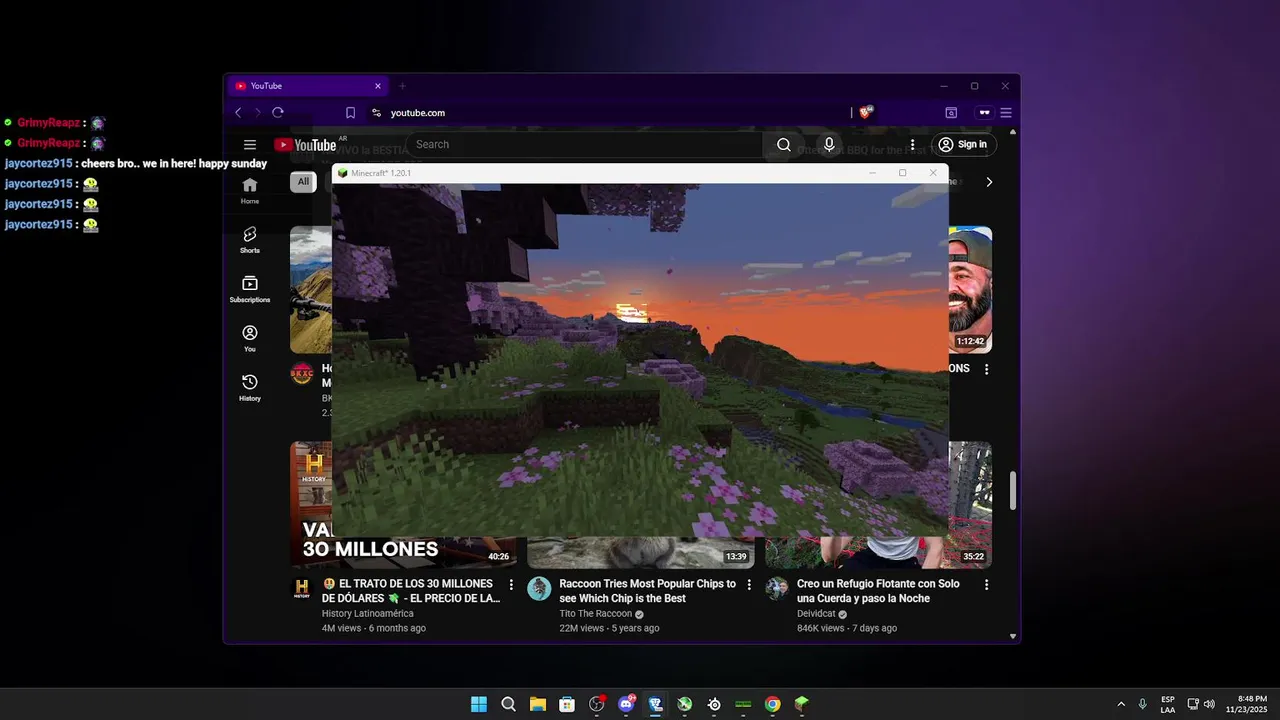Open the volume control in tray
This screenshot has width=1280, height=720.
[1209, 704]
